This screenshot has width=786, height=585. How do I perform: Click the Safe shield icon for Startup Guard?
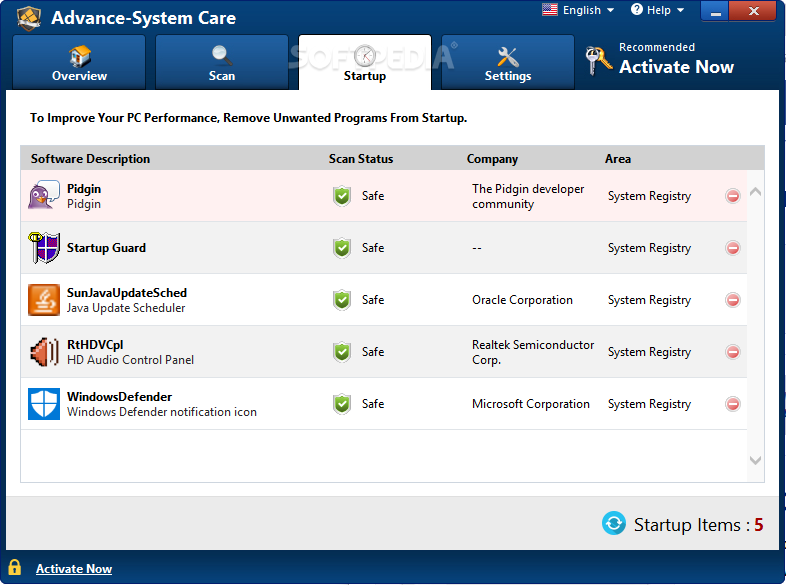(342, 248)
